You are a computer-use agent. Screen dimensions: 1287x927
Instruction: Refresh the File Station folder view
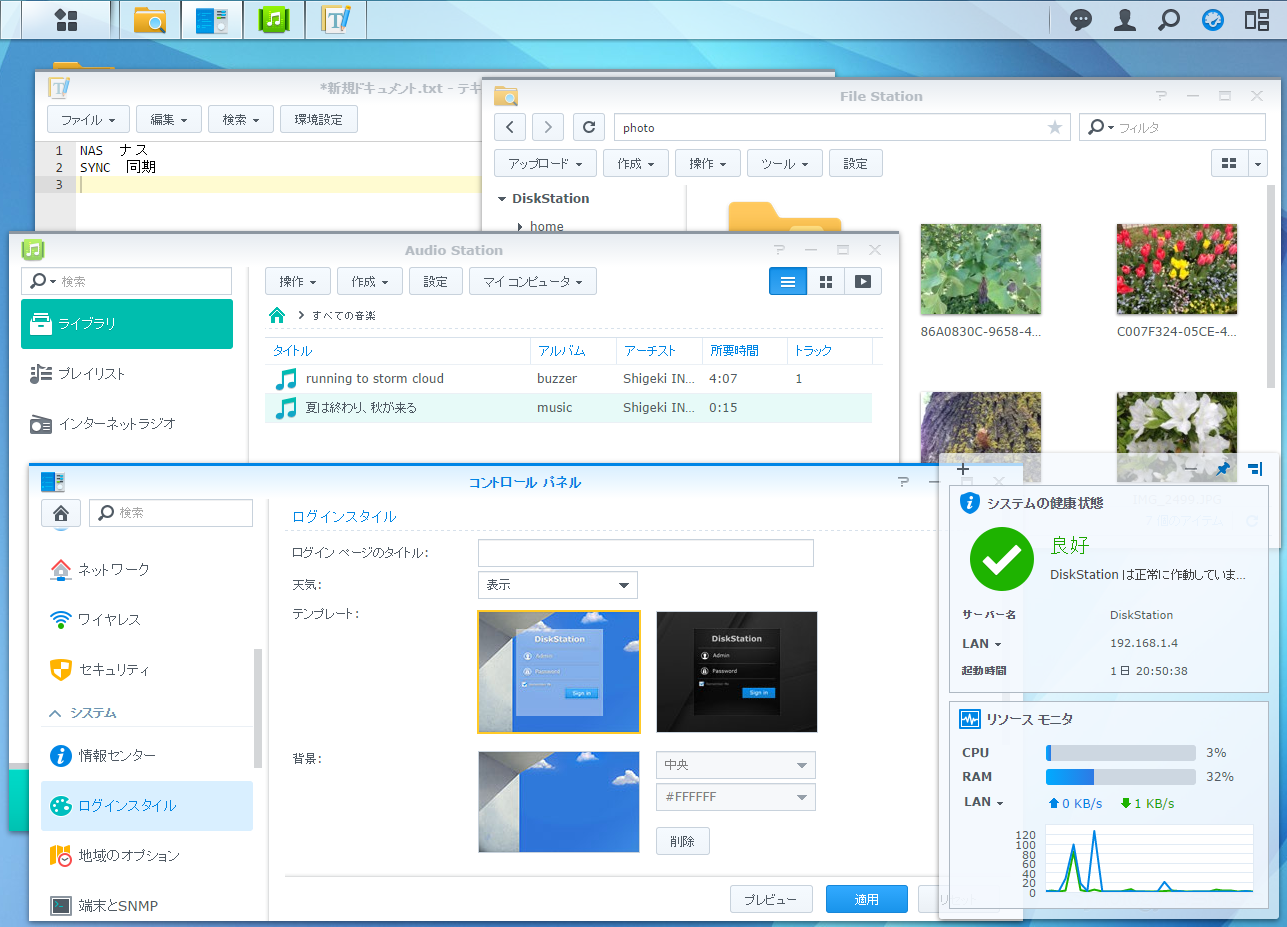589,127
